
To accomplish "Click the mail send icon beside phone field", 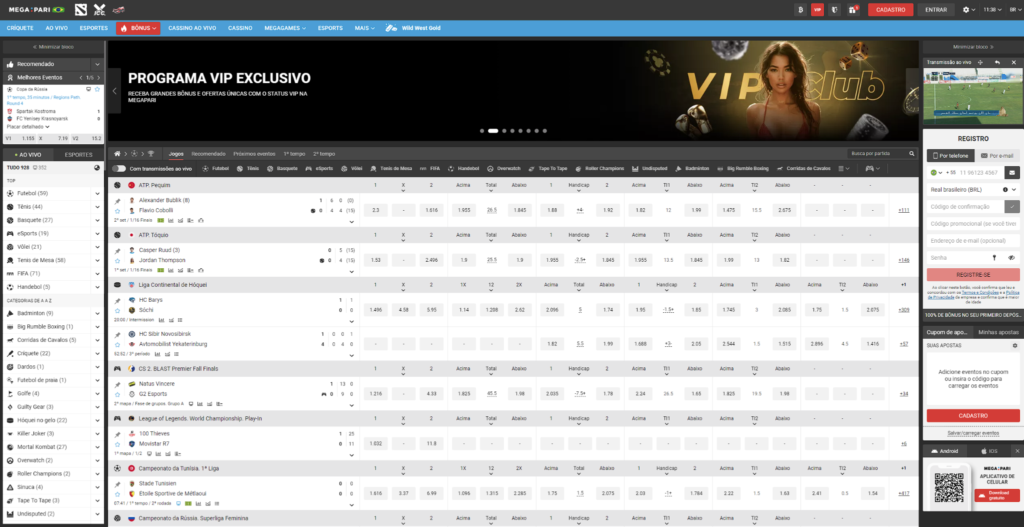I will tap(1012, 172).
